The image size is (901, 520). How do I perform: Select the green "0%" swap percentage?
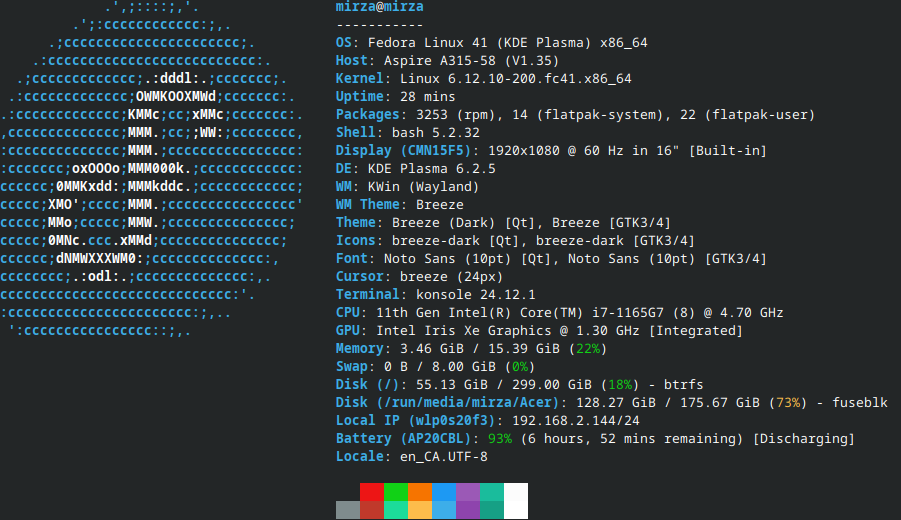click(520, 367)
